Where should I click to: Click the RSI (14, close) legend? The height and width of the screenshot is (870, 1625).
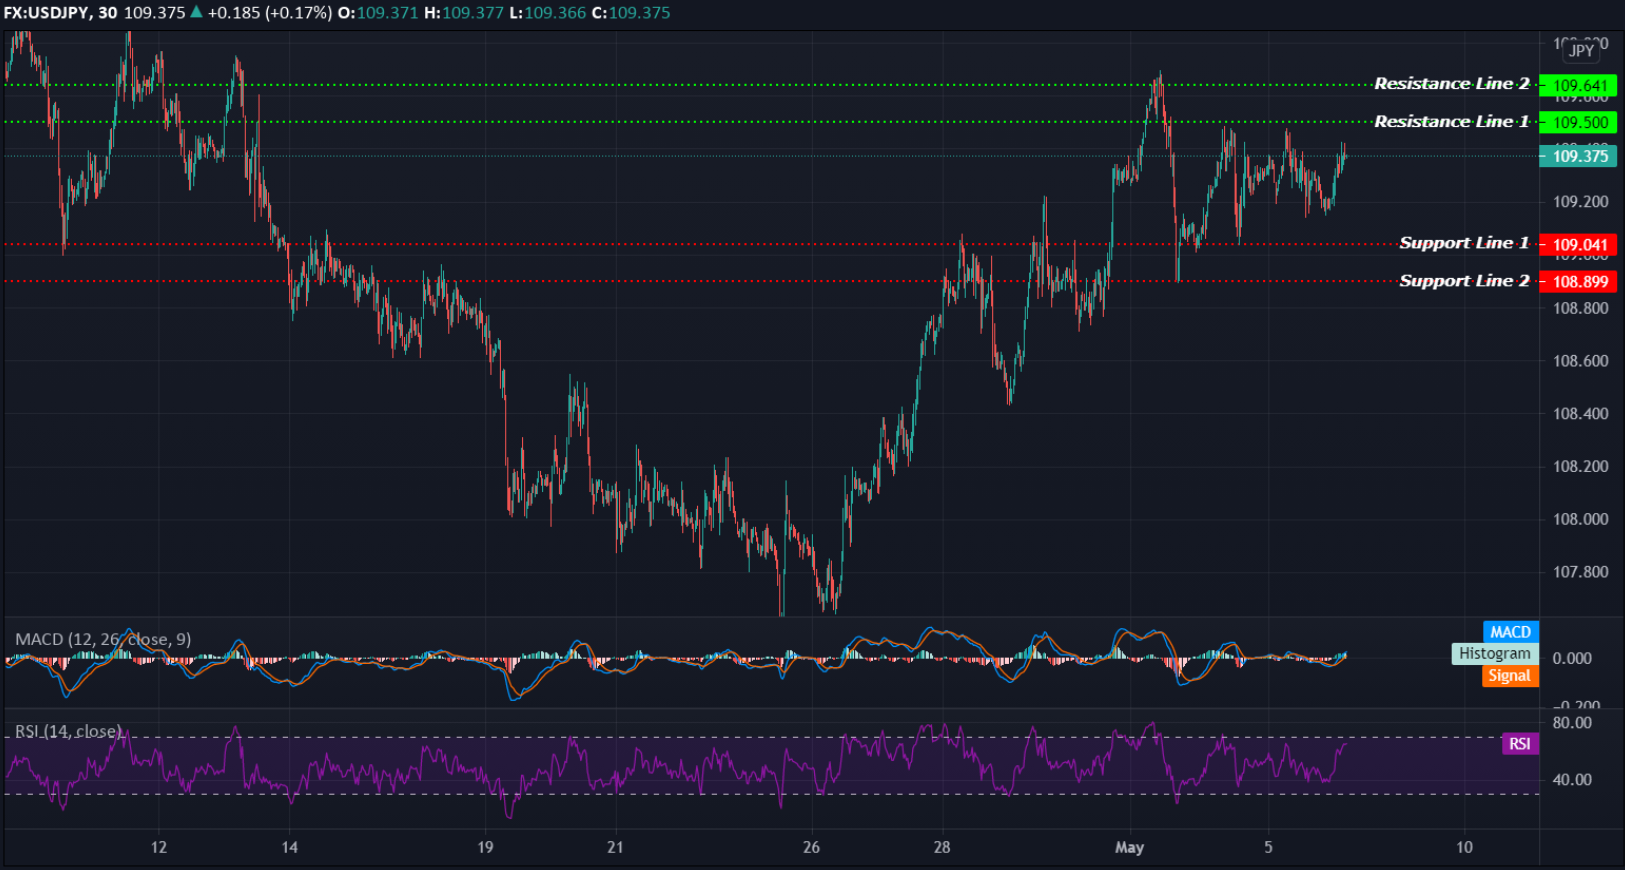pos(68,732)
